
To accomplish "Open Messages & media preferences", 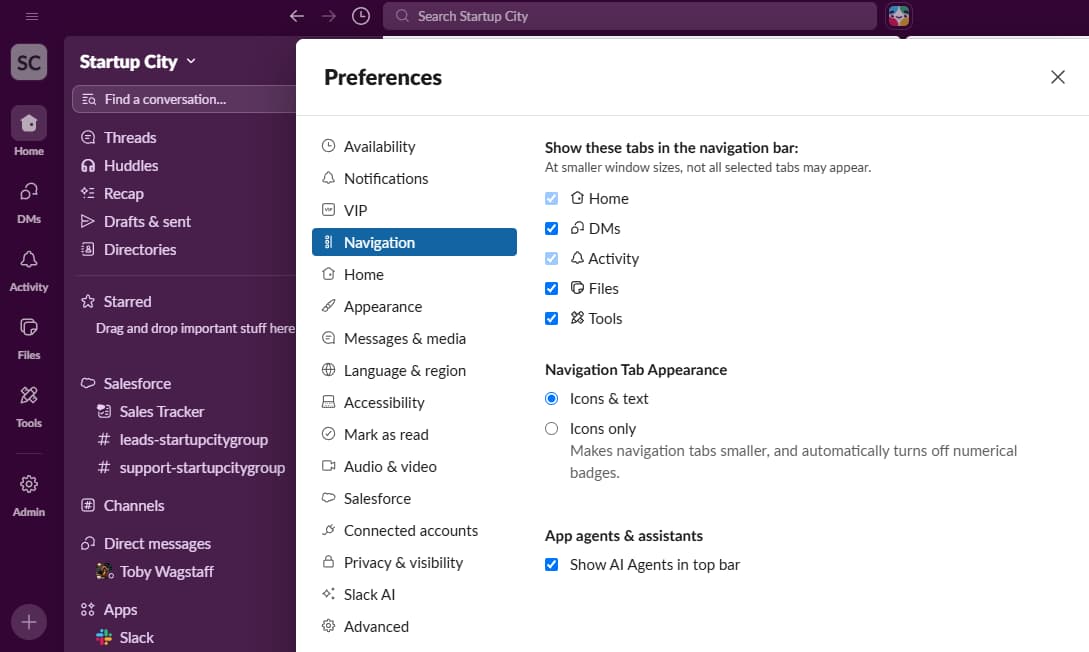I will 414,338.
